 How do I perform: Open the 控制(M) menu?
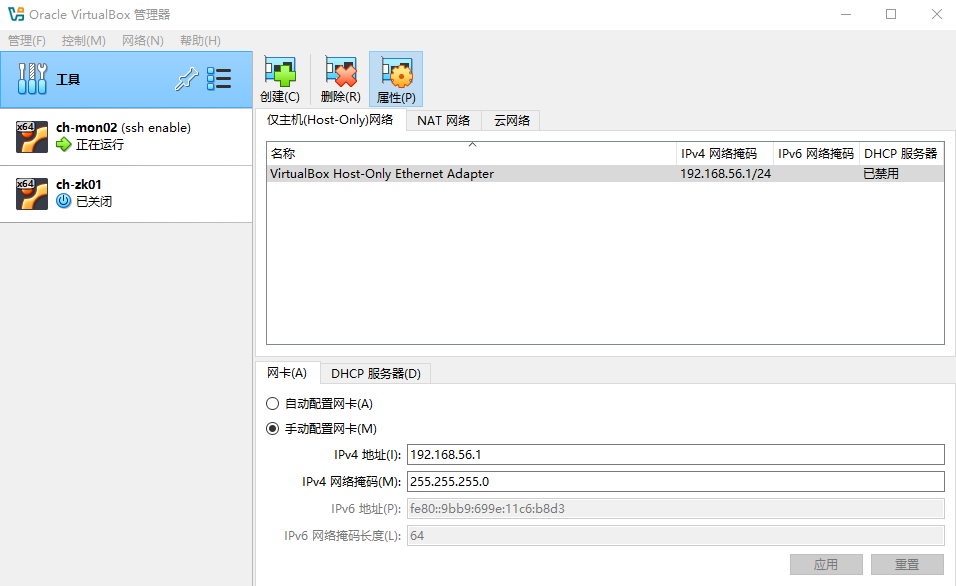point(84,41)
